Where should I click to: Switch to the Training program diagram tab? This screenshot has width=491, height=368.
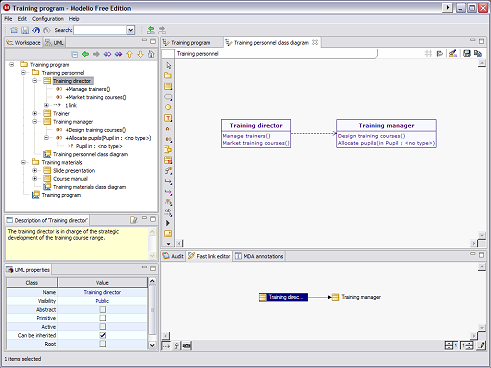tap(191, 43)
